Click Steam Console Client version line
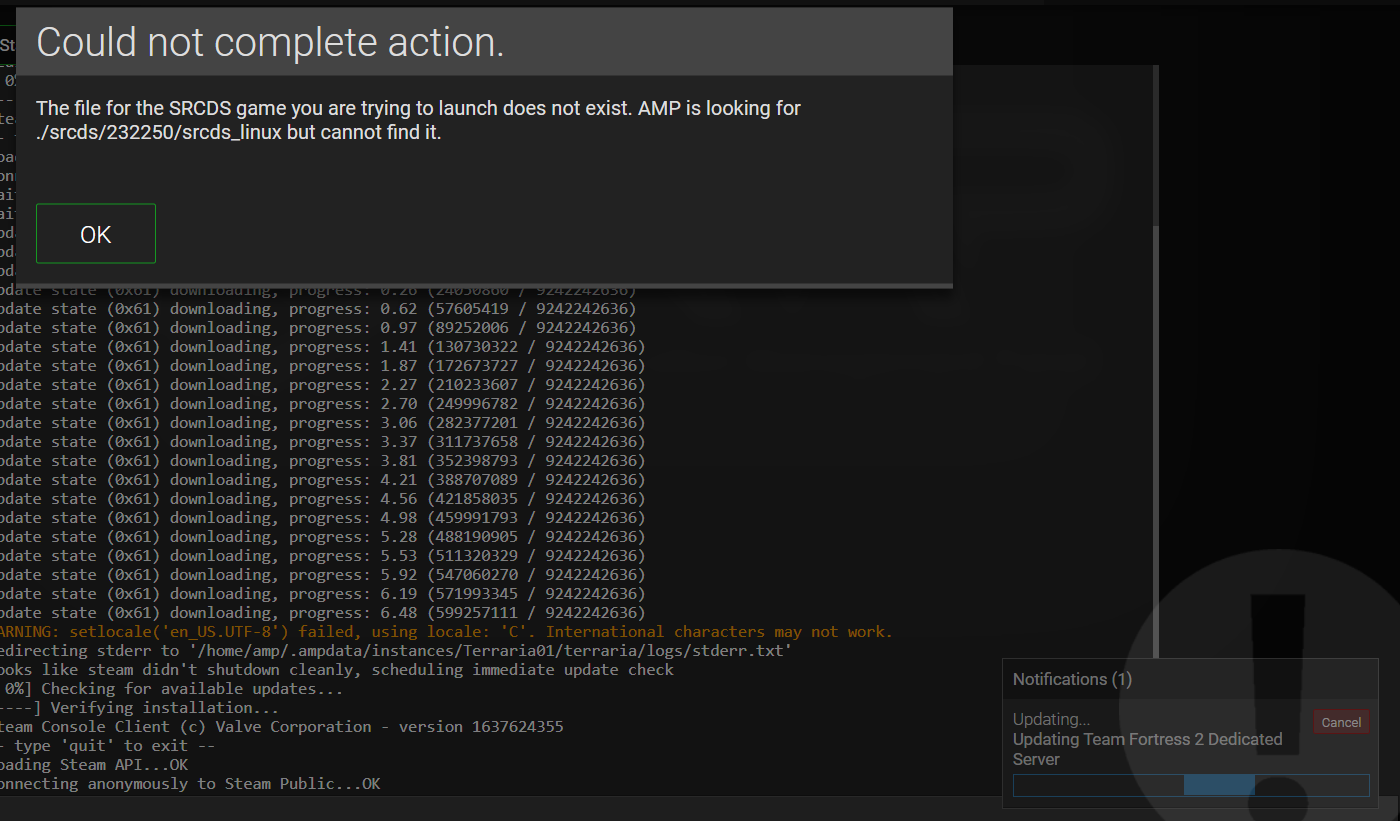 [x=282, y=727]
